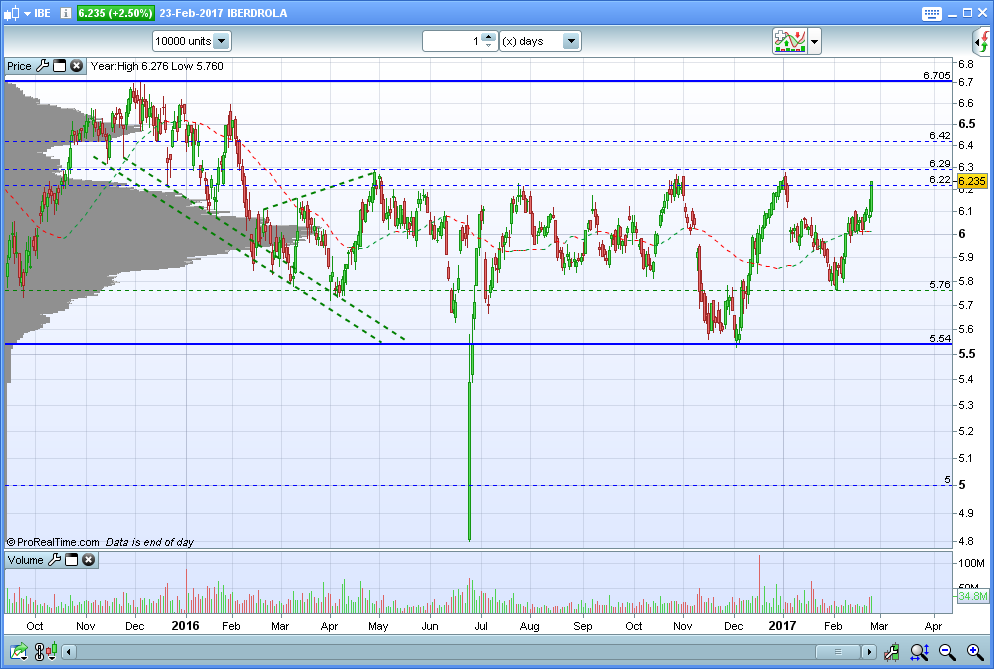This screenshot has height=669, width=994.
Task: Click the timeframe quantity input field
Action: 452,41
